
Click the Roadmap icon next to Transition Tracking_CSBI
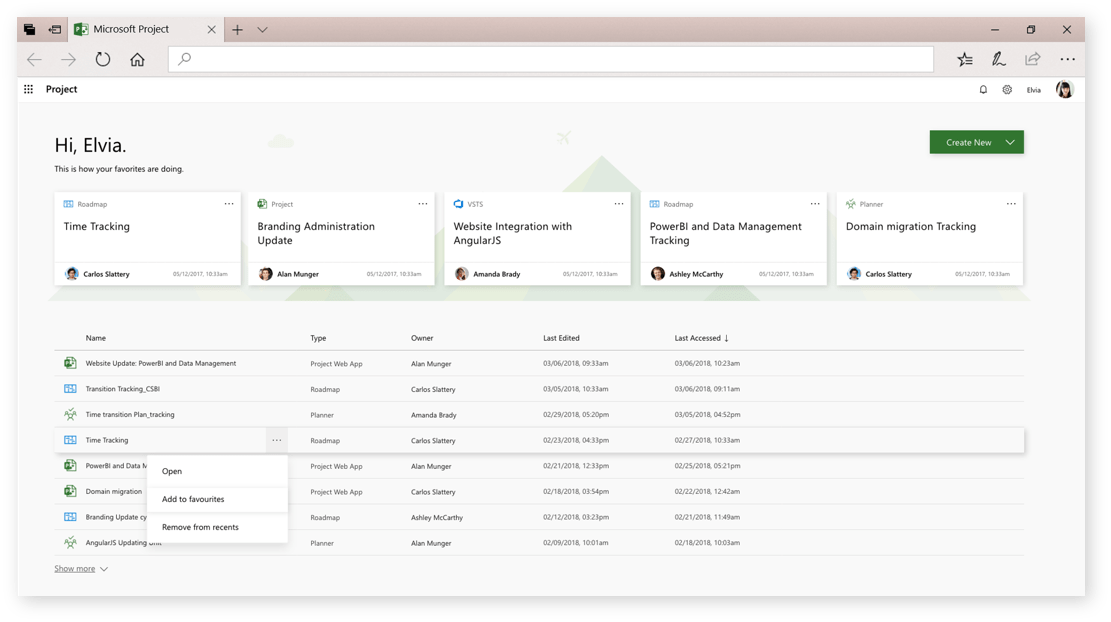click(69, 388)
